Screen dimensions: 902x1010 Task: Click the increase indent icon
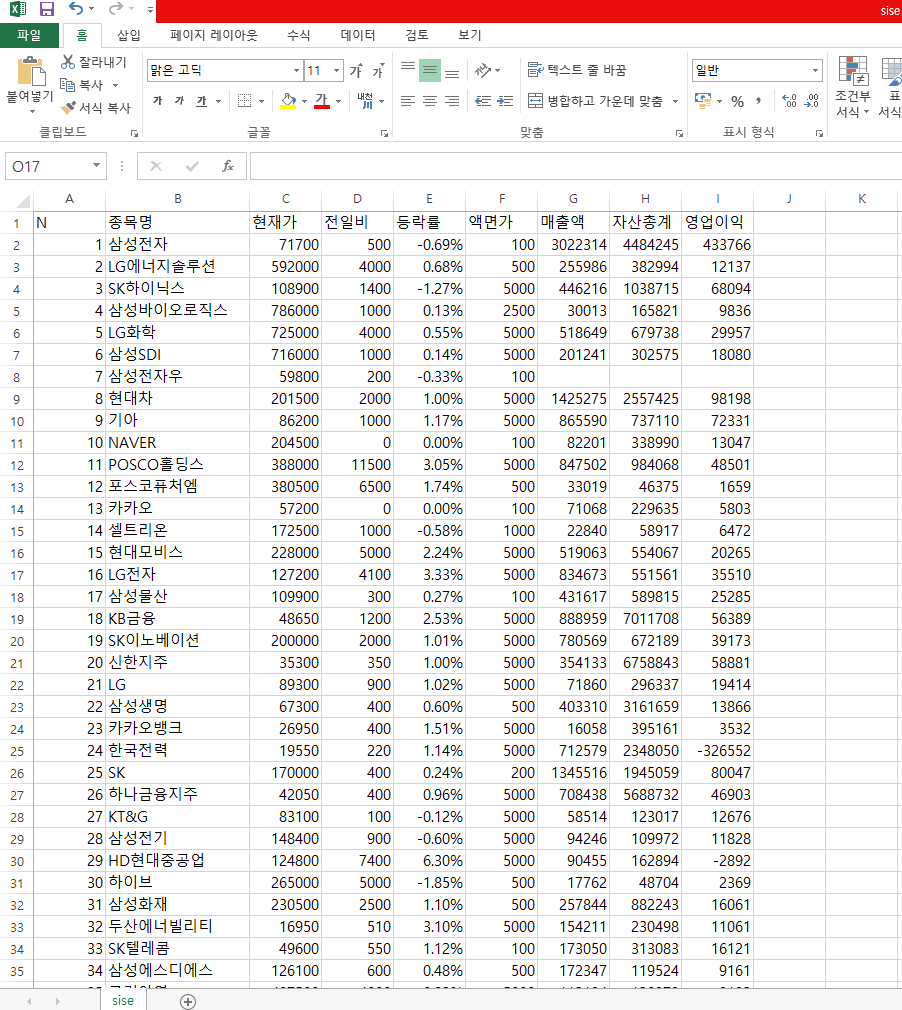(505, 100)
